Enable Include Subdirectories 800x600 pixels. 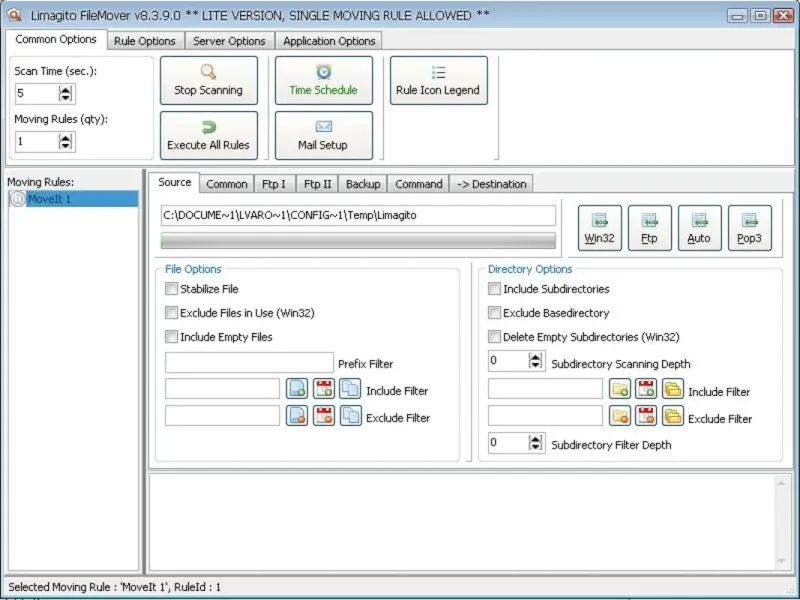494,289
